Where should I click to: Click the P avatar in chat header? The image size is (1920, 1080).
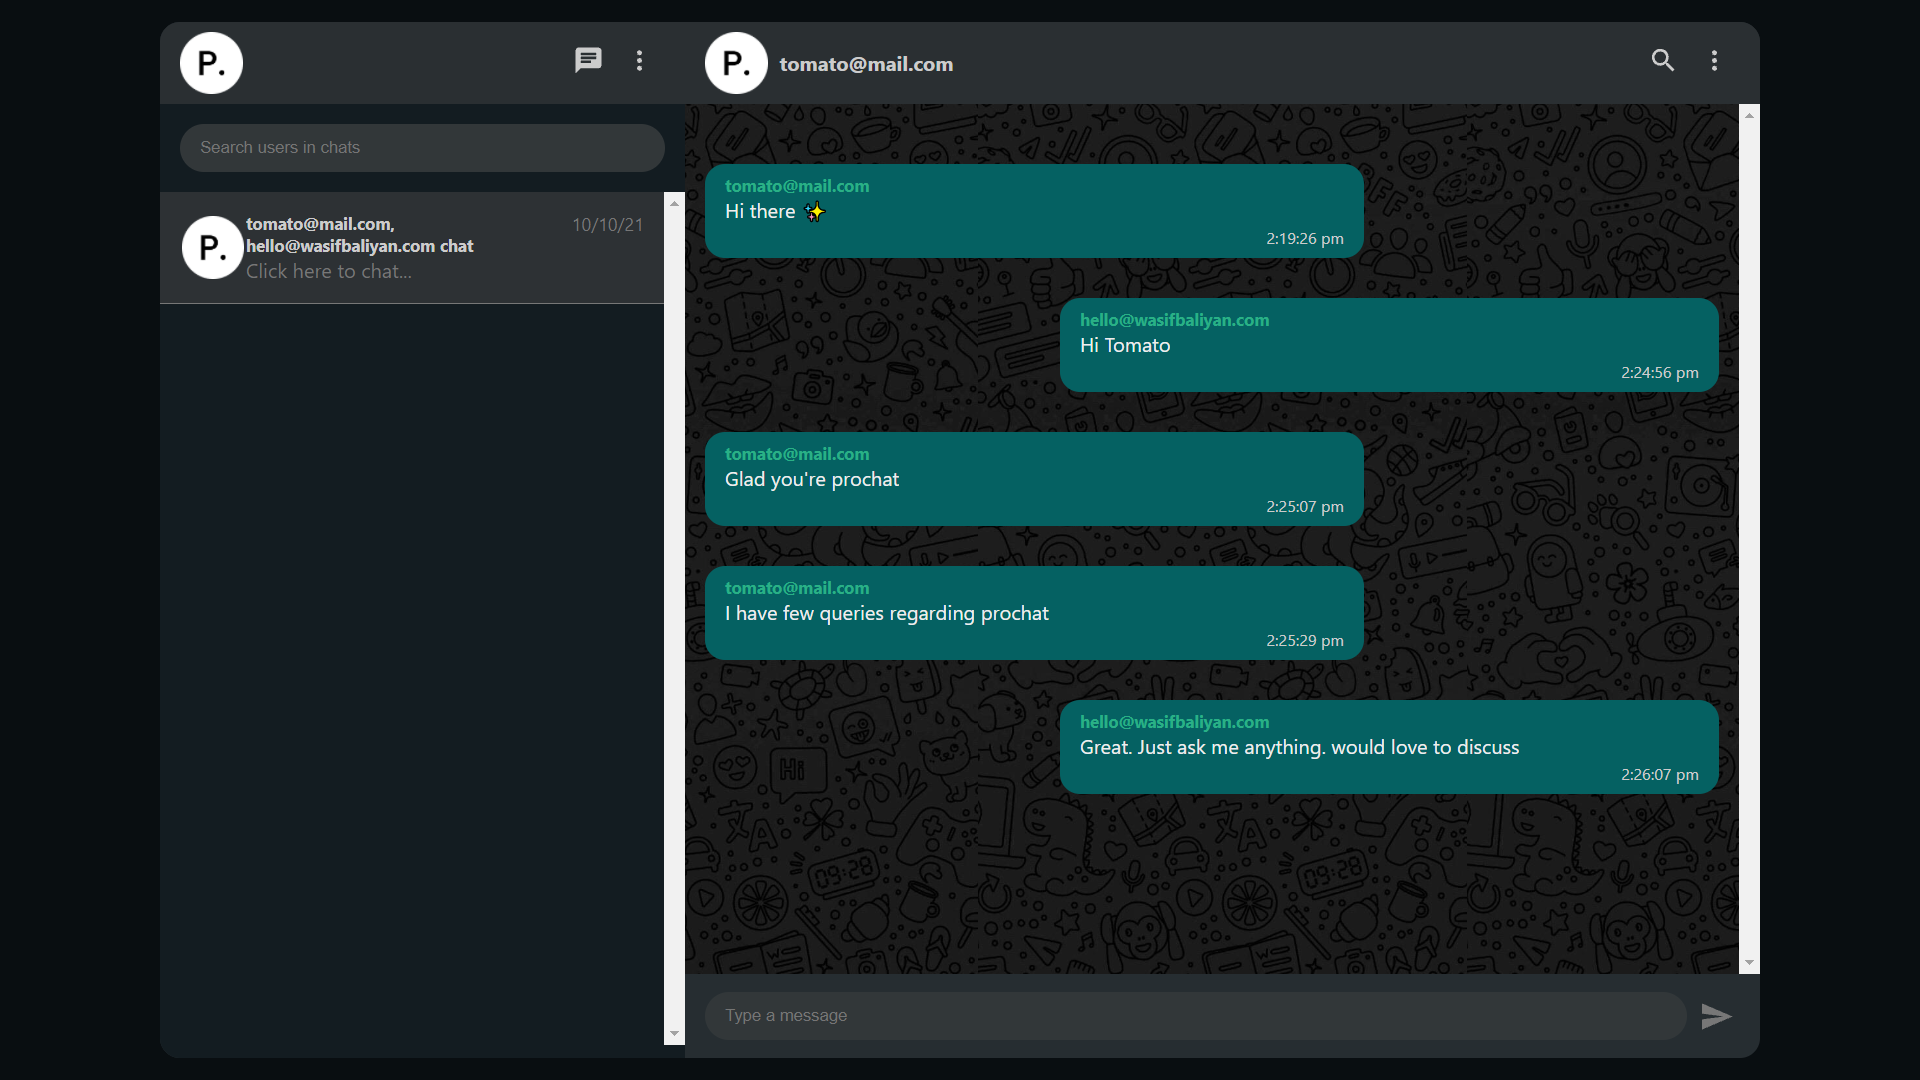737,63
